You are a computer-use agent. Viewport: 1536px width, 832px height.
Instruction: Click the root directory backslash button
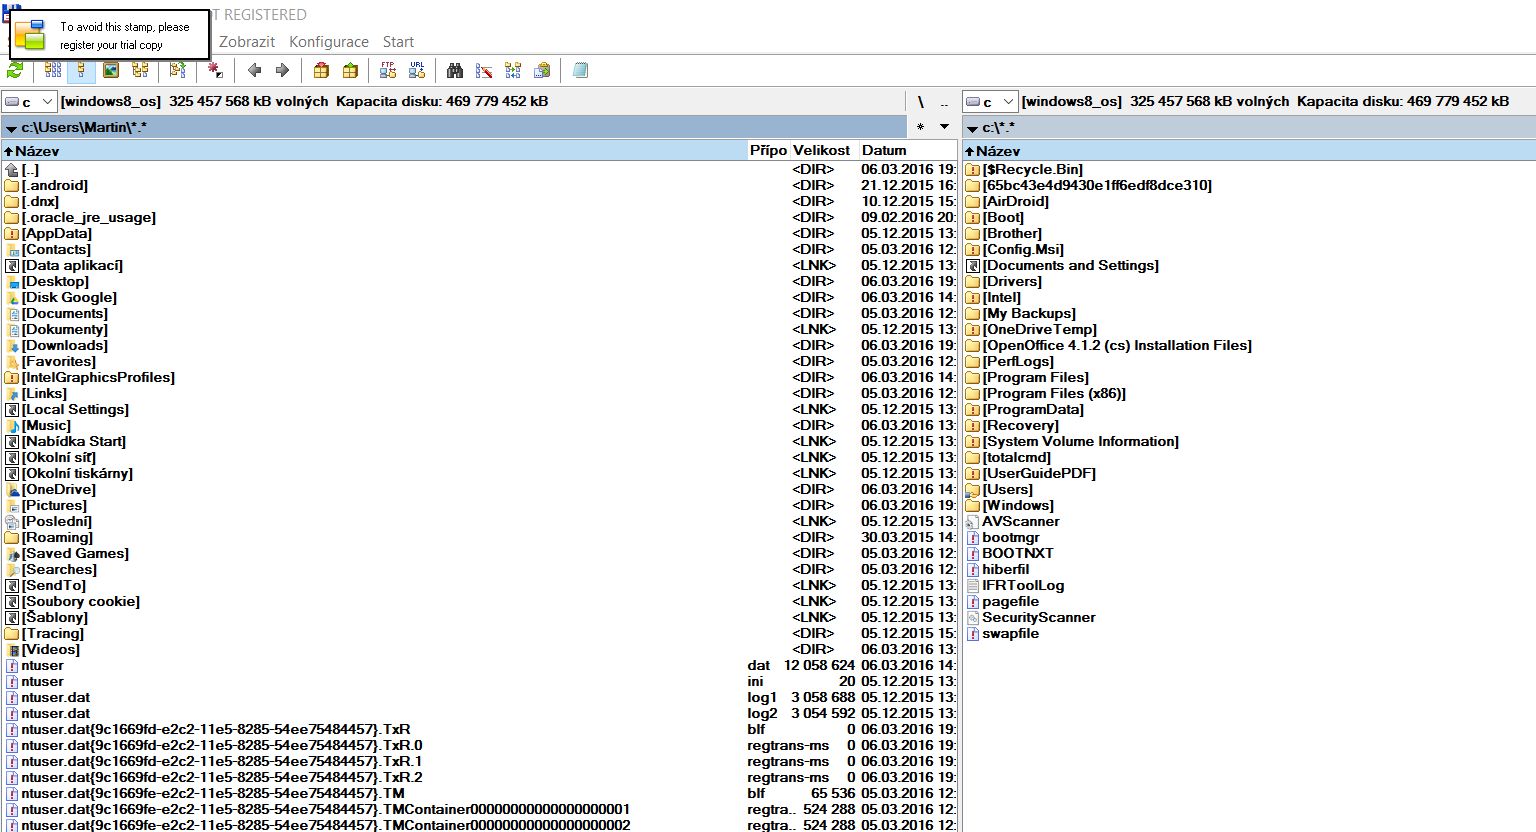920,102
